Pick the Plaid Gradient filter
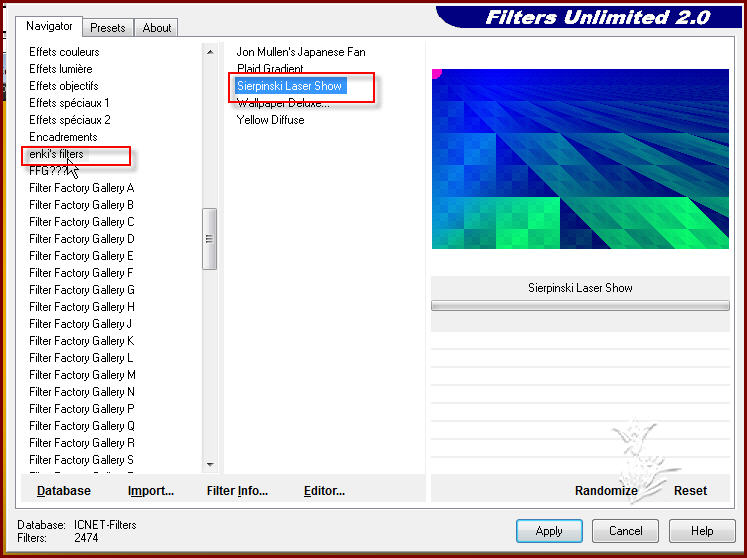This screenshot has height=558, width=747. (x=270, y=69)
